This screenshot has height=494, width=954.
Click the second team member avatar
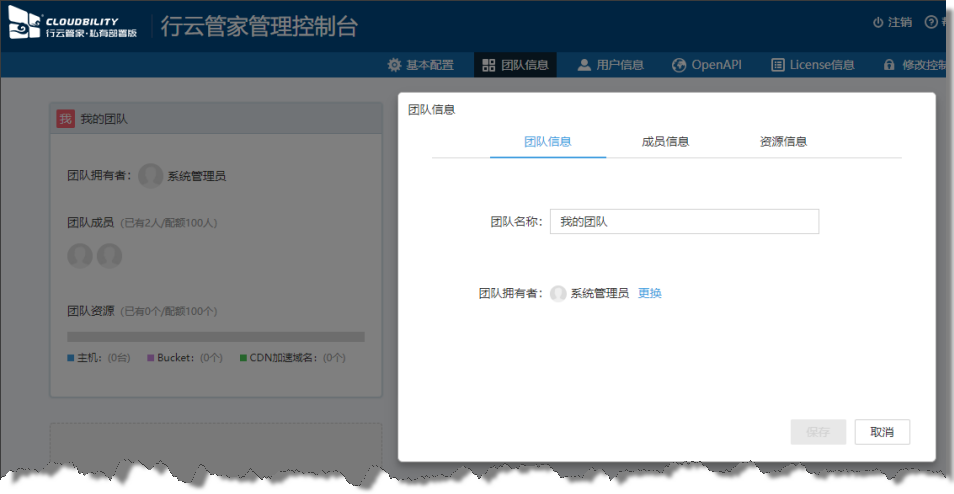[x=109, y=256]
